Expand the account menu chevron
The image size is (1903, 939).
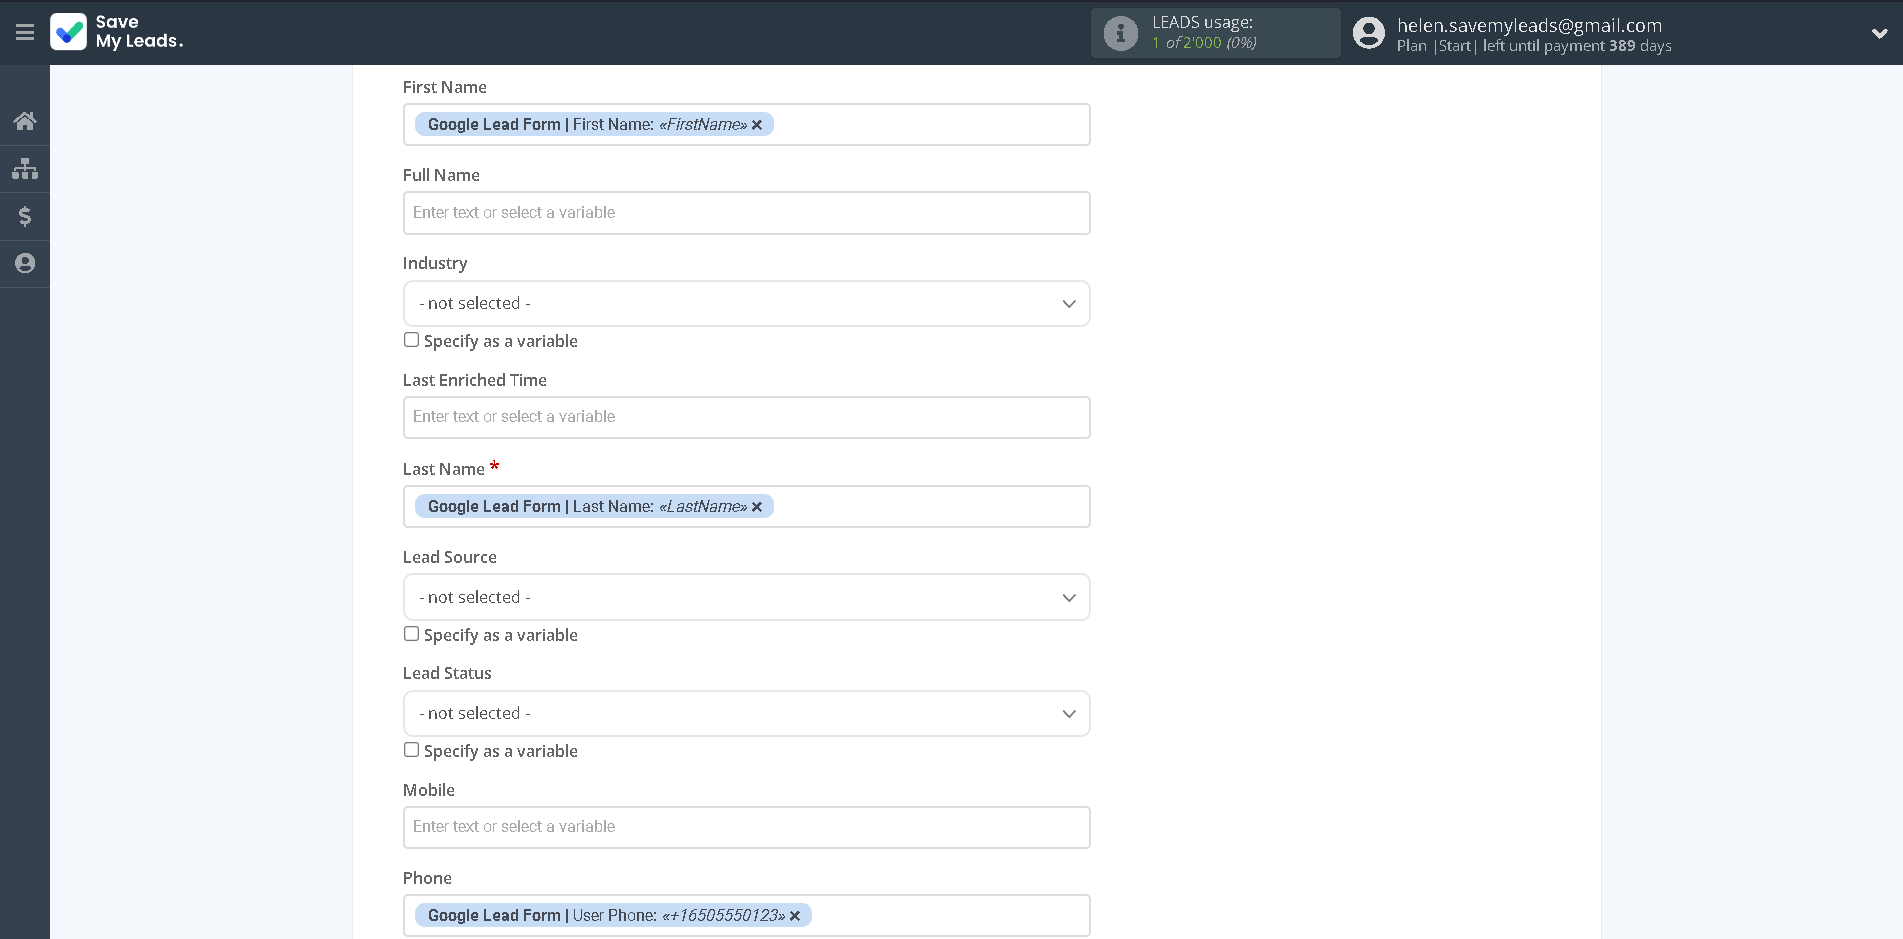click(x=1879, y=33)
